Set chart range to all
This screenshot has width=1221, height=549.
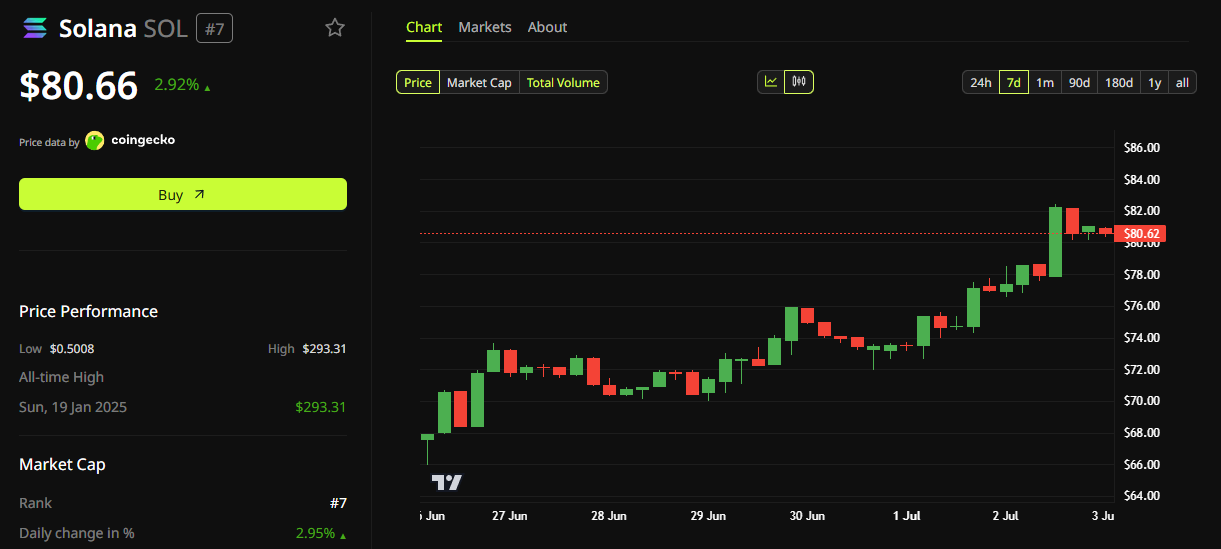pos(1182,82)
